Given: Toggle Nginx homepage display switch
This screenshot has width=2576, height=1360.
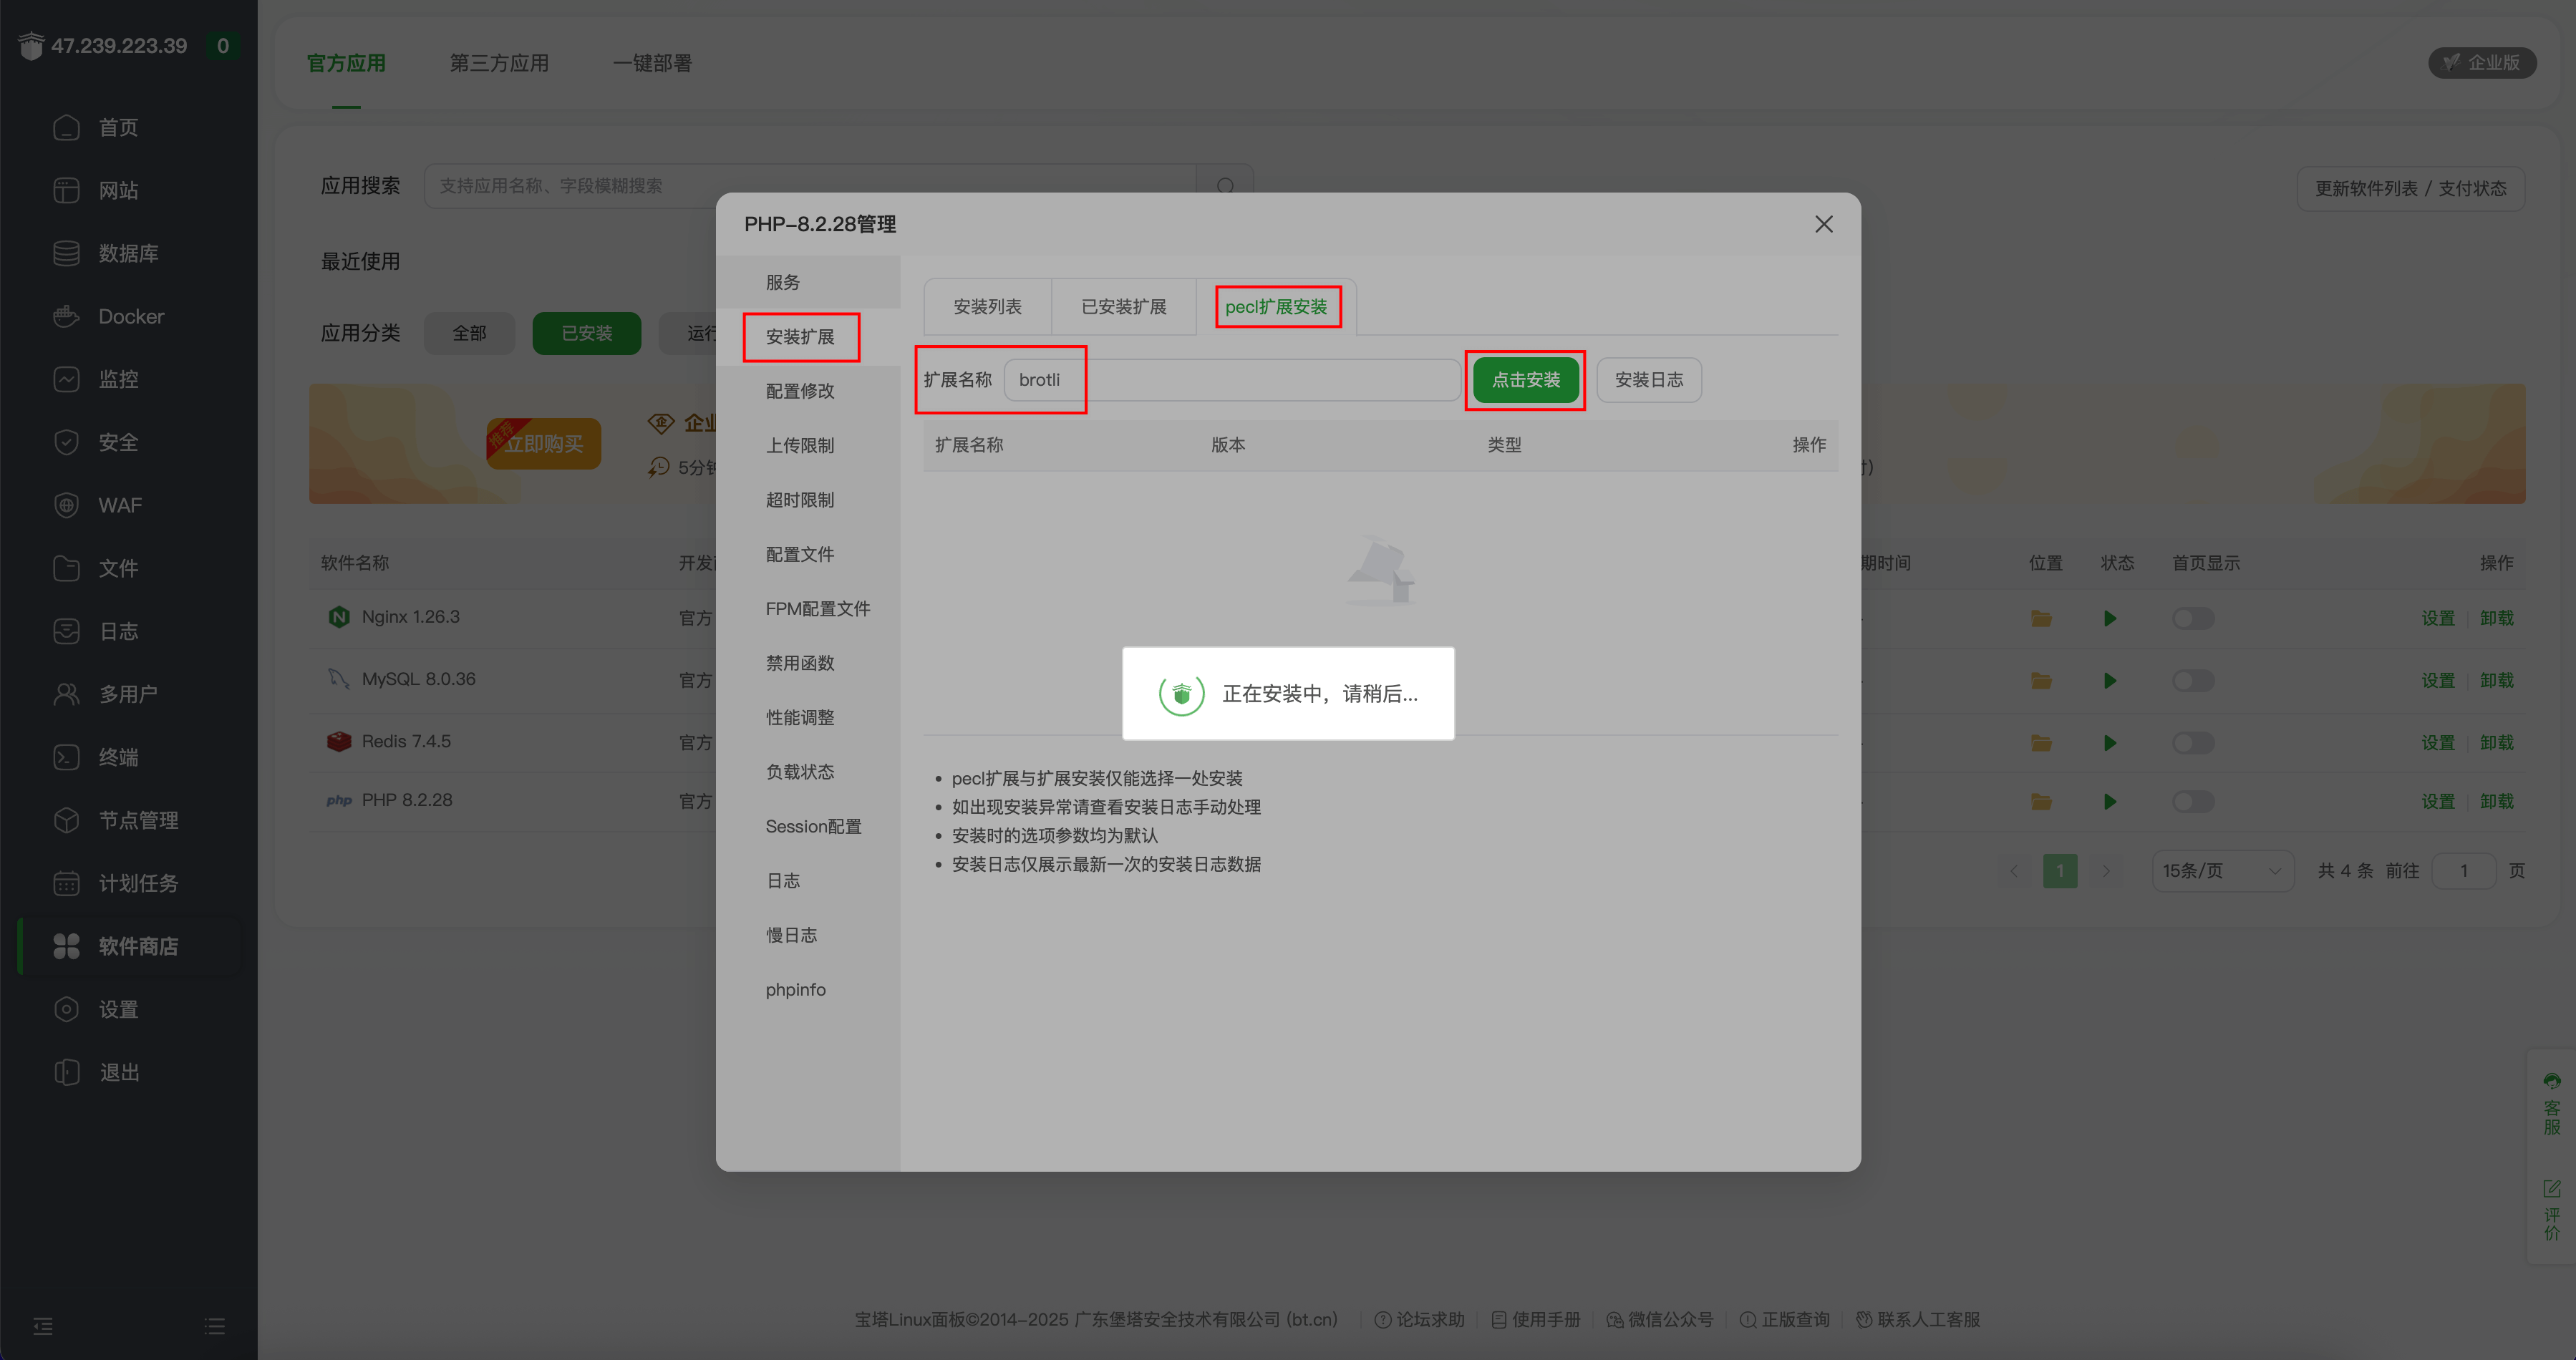Looking at the screenshot, I should coord(2192,618).
